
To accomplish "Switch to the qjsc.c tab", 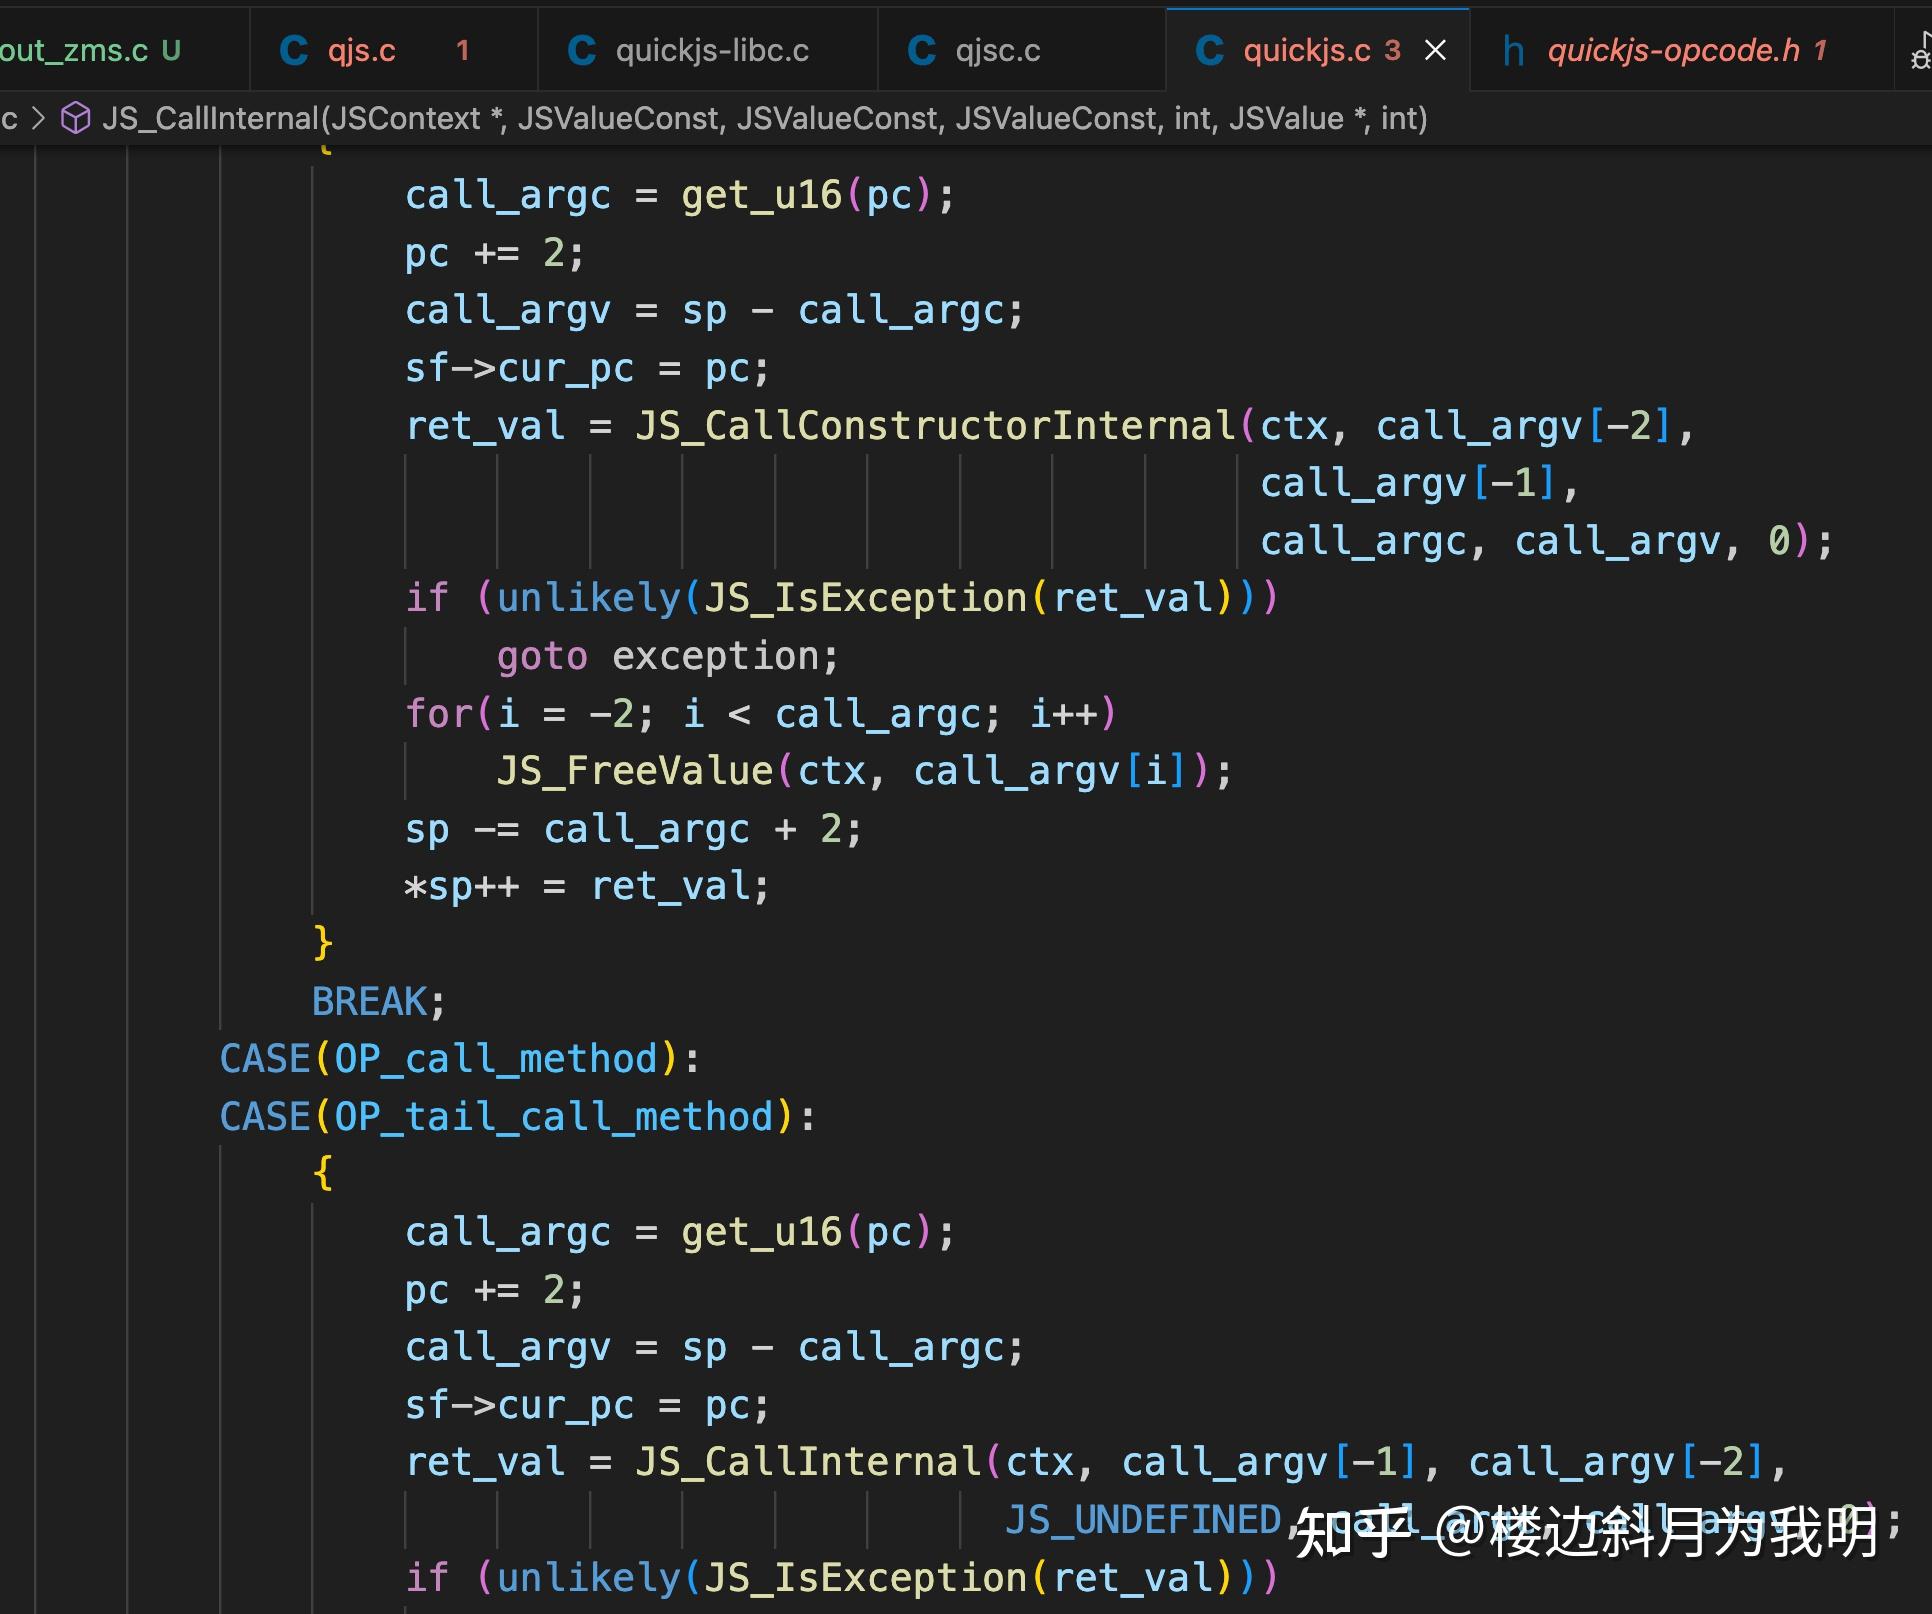I will [997, 49].
